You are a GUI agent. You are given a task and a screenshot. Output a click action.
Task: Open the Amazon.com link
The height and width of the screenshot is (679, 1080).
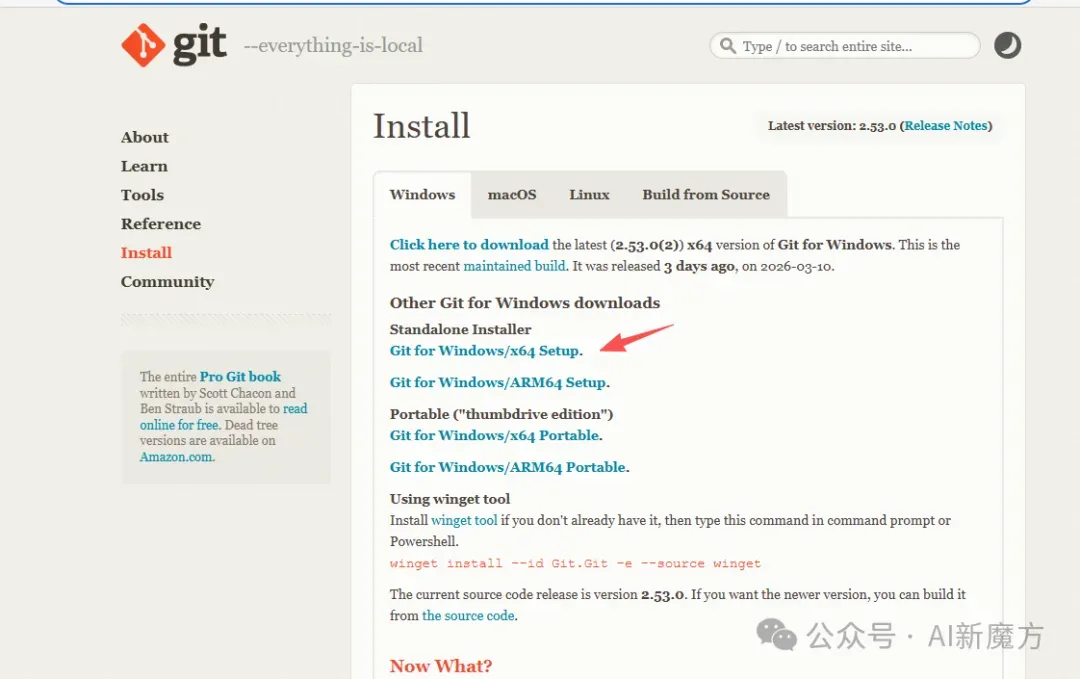pos(176,457)
